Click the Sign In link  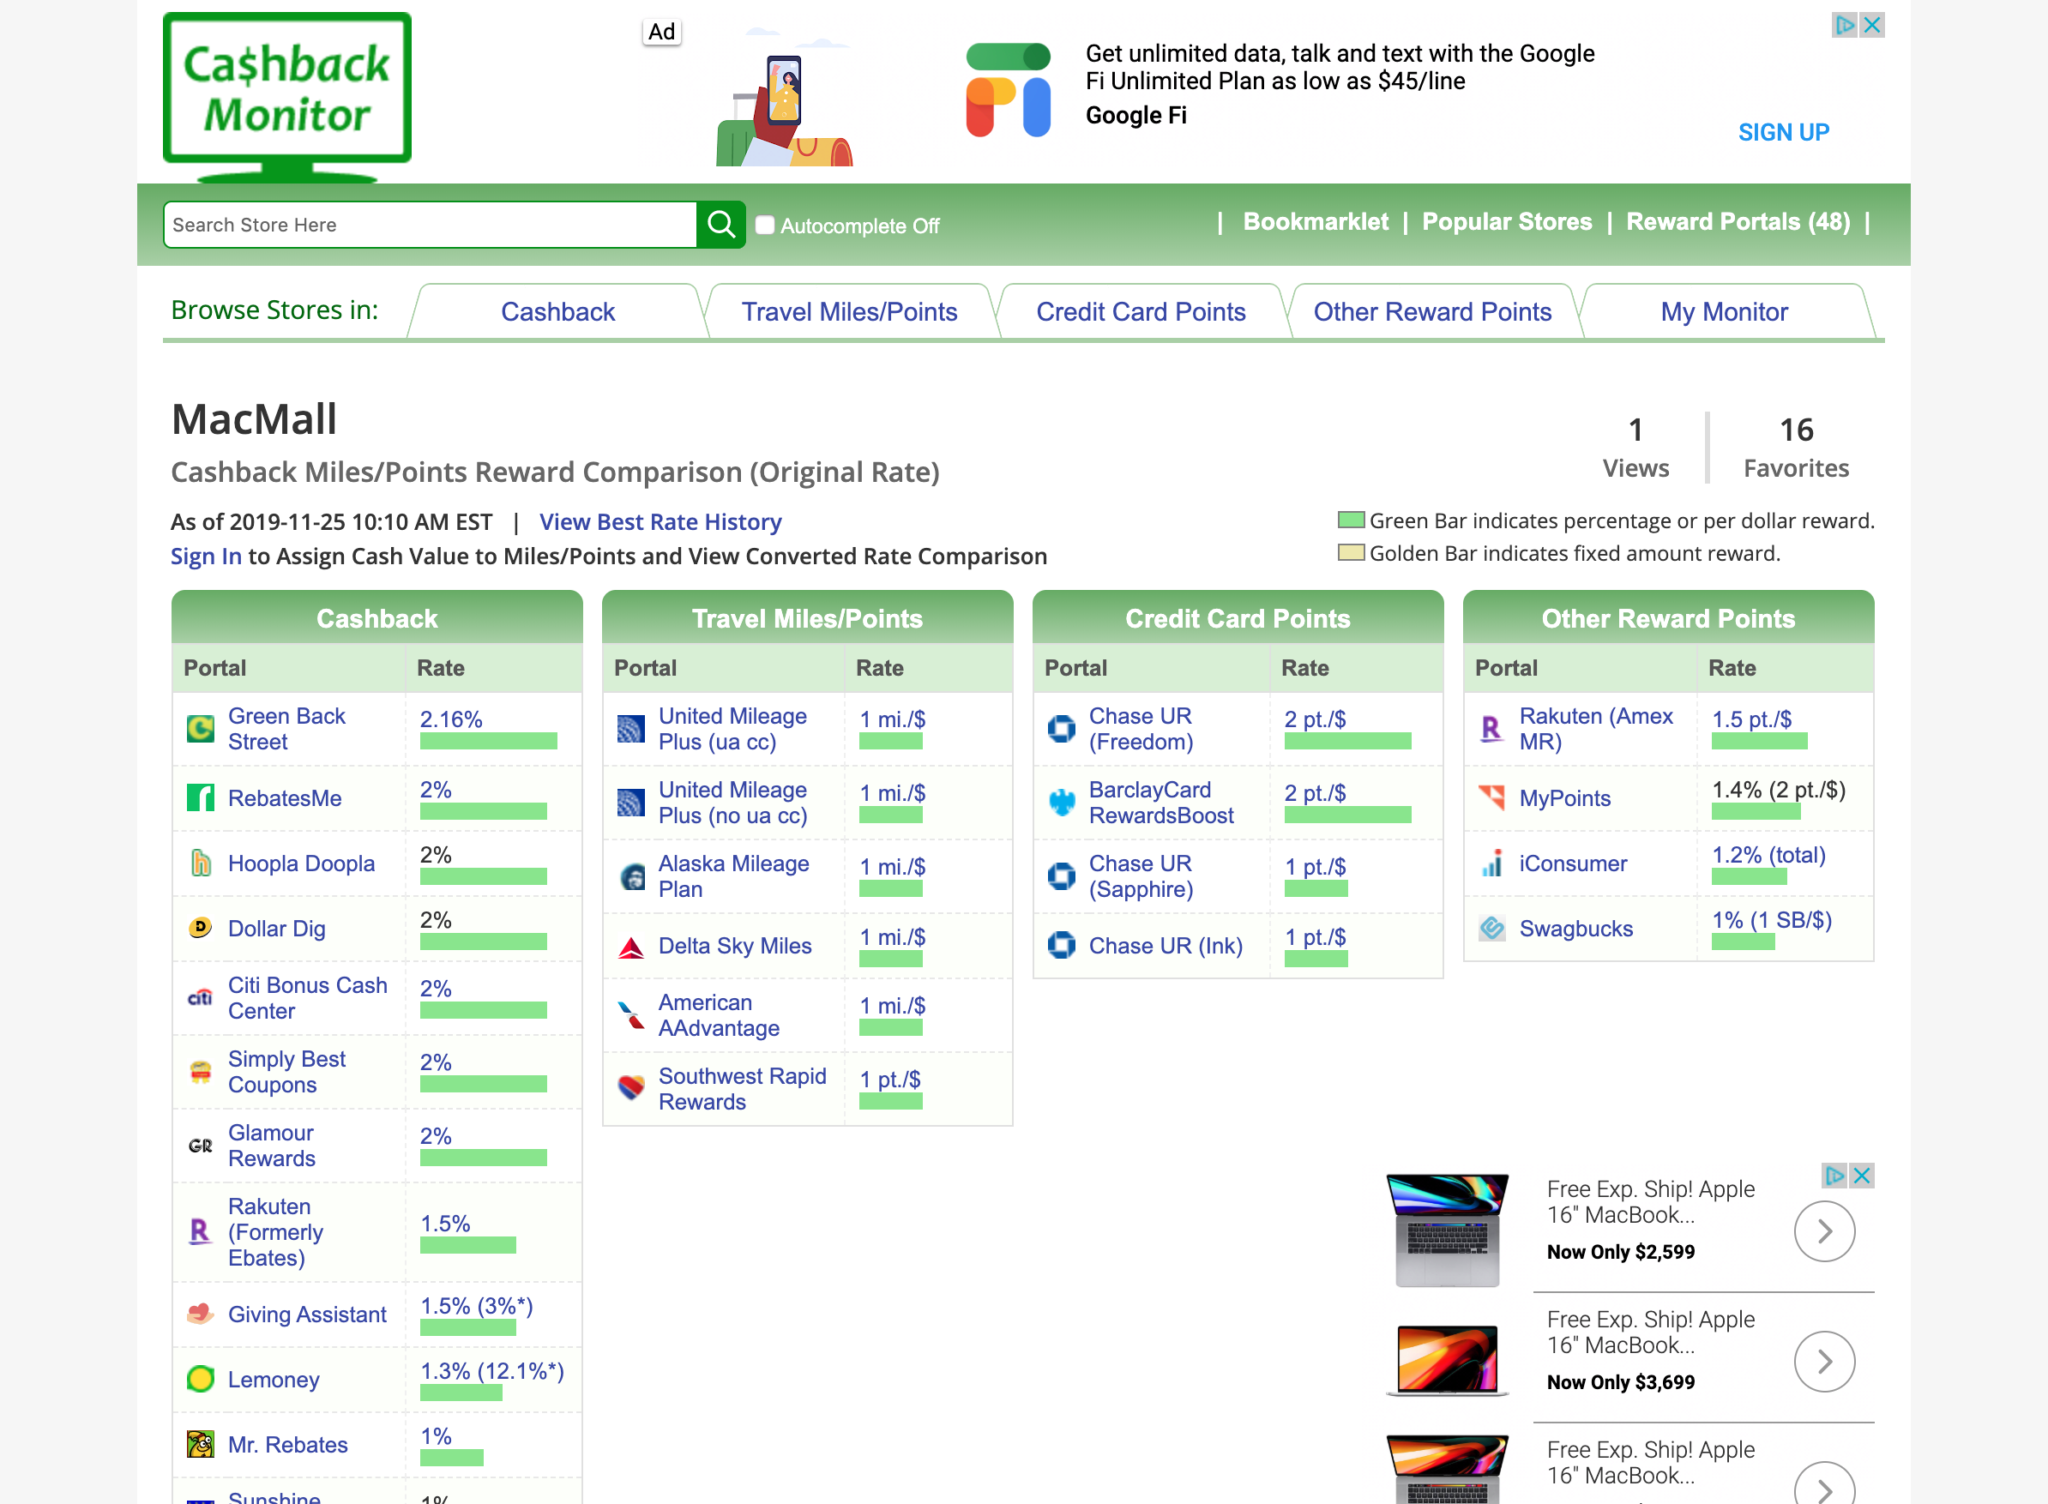(205, 556)
